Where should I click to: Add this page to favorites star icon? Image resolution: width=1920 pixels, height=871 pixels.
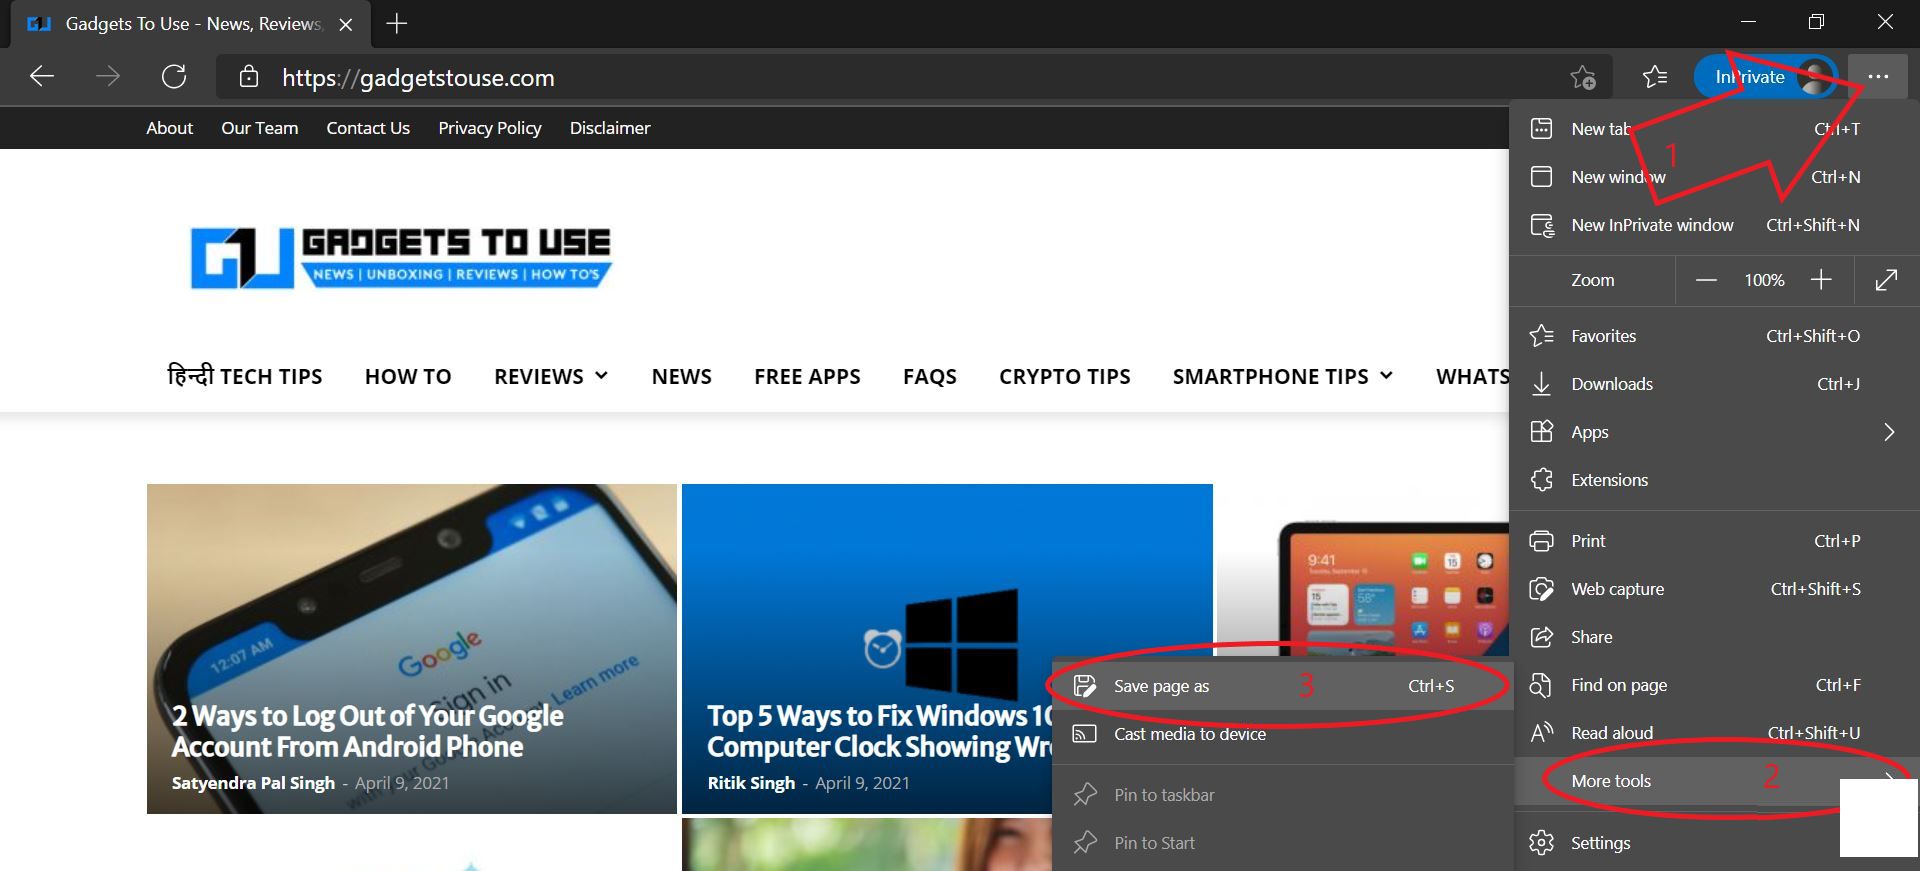pos(1583,77)
